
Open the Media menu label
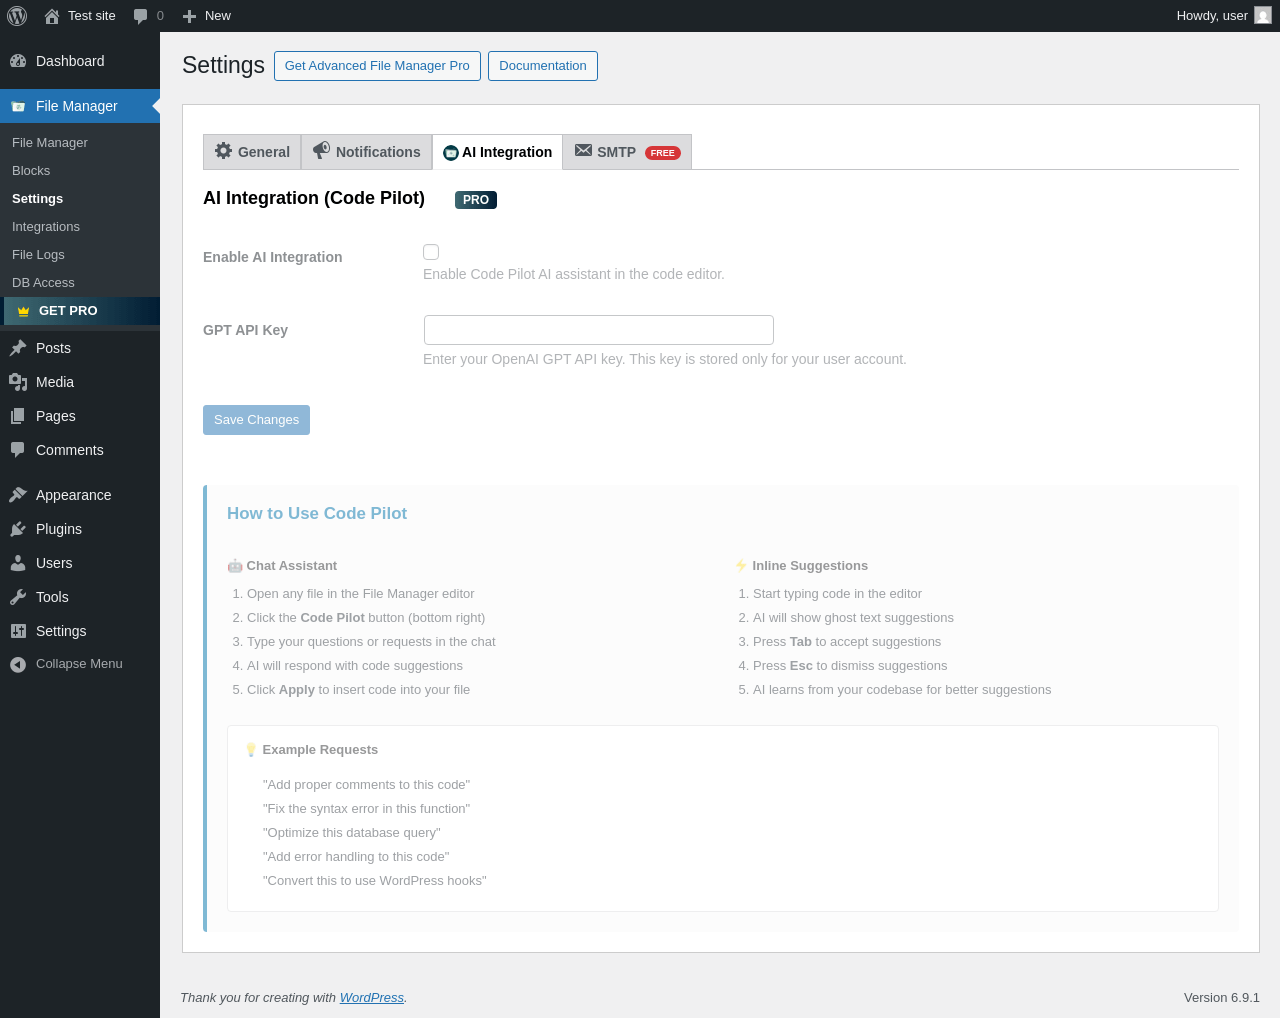click(55, 382)
